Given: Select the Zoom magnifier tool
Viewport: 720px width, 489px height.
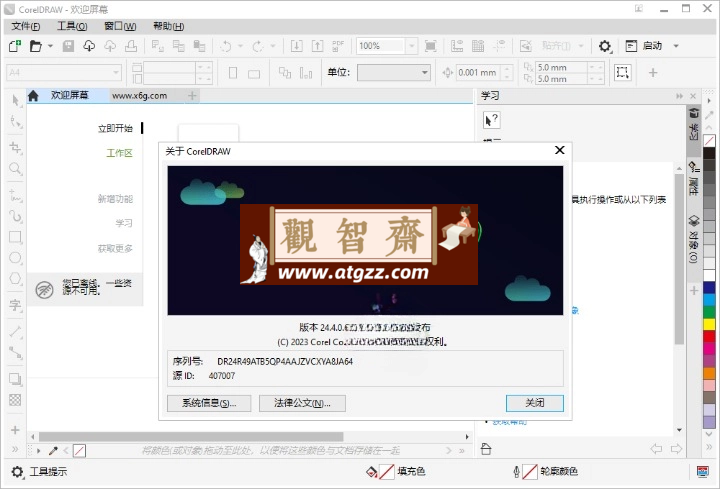Looking at the screenshot, I should (15, 169).
